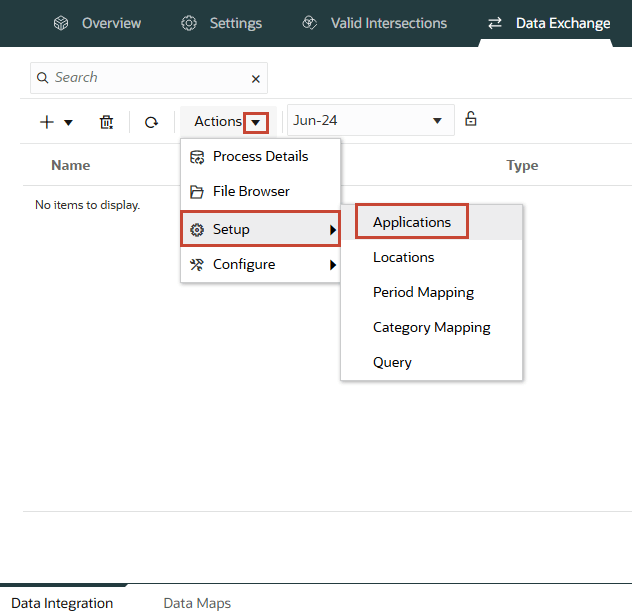This screenshot has height=611, width=632.
Task: Click the Valid Intersections icon
Action: click(x=310, y=23)
